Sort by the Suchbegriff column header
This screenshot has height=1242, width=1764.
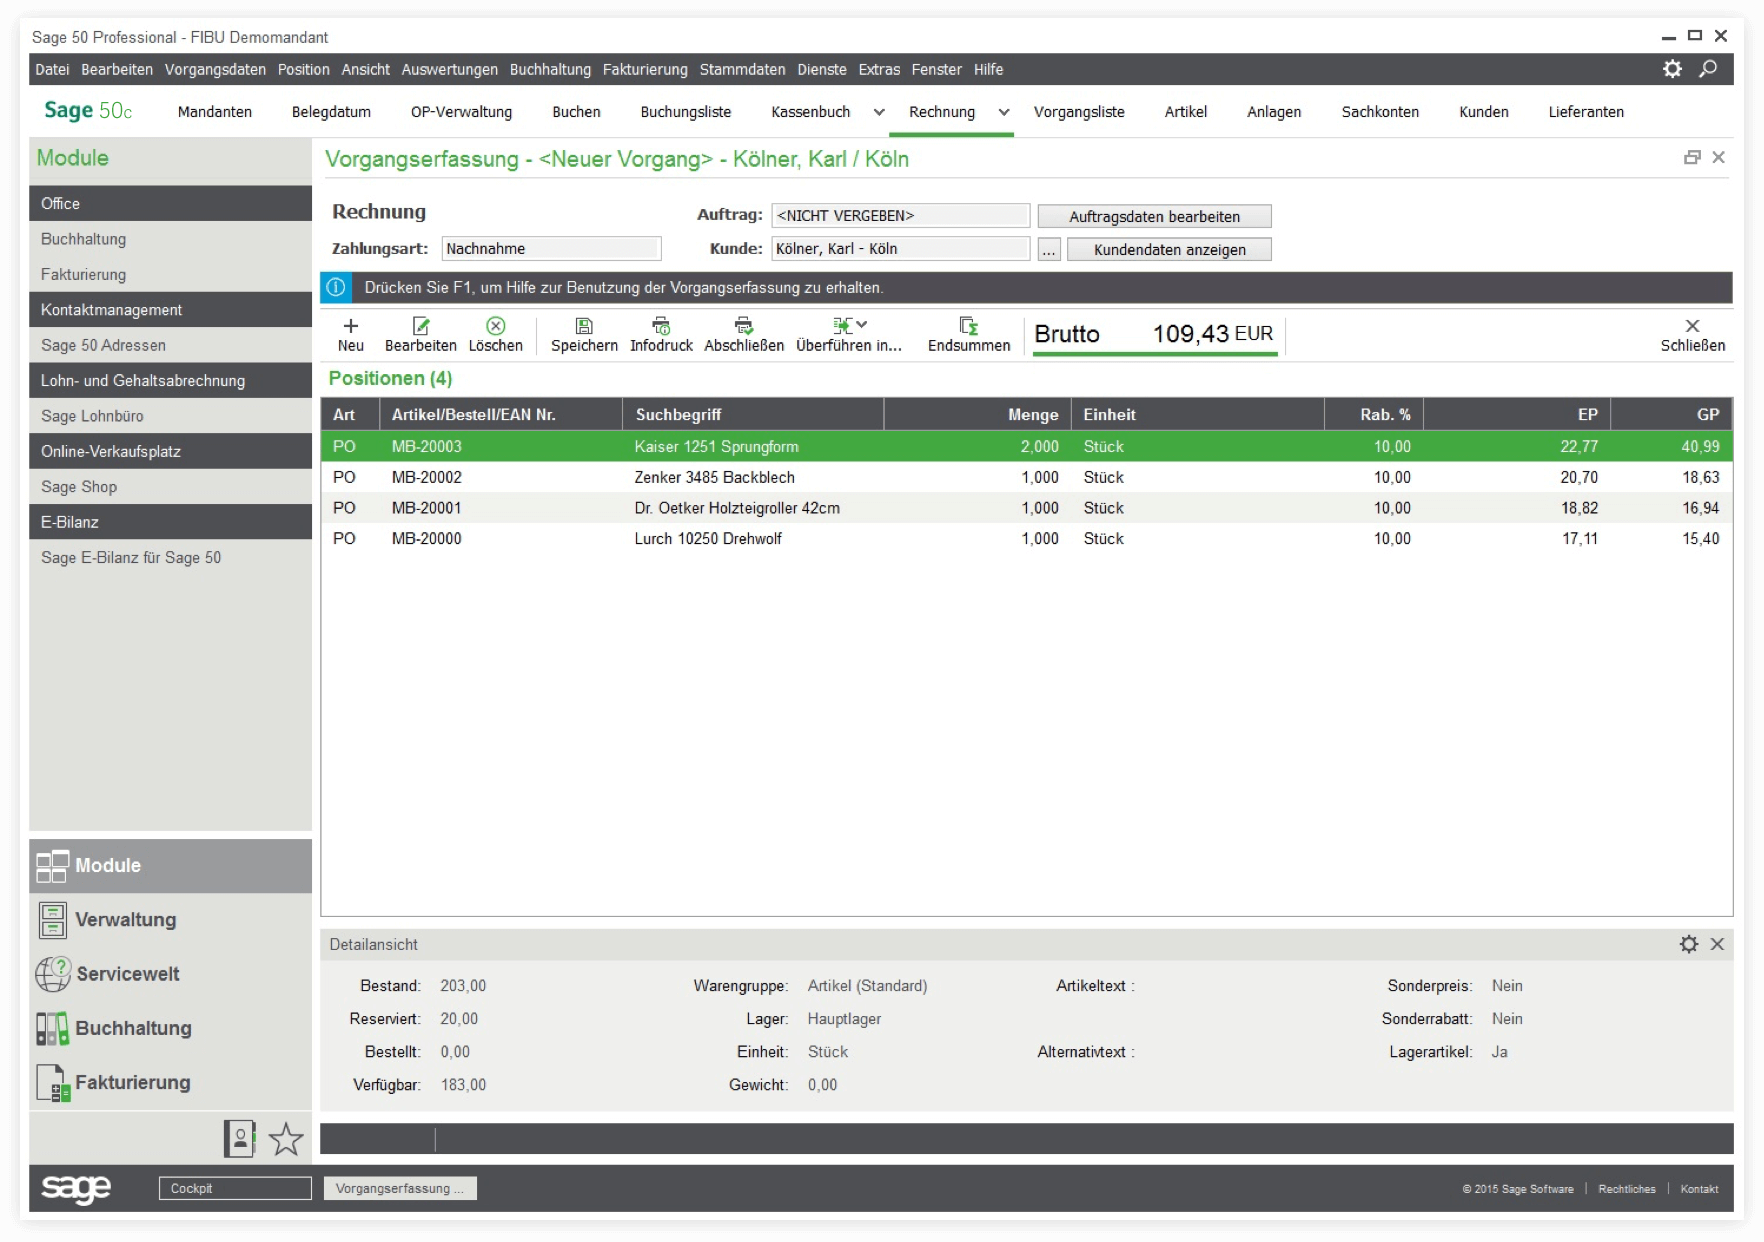click(753, 414)
